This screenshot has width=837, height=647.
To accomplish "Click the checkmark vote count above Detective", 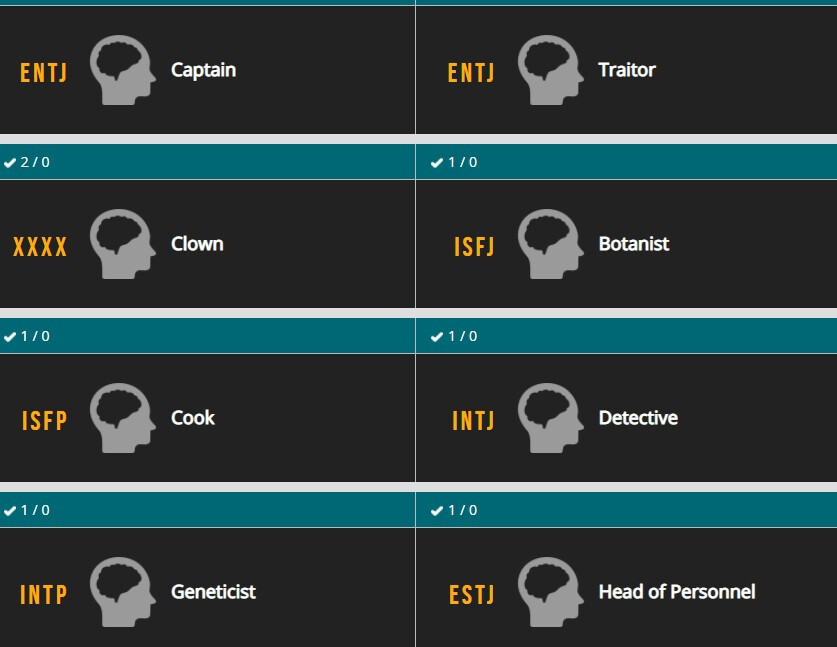I will pyautogui.click(x=454, y=336).
